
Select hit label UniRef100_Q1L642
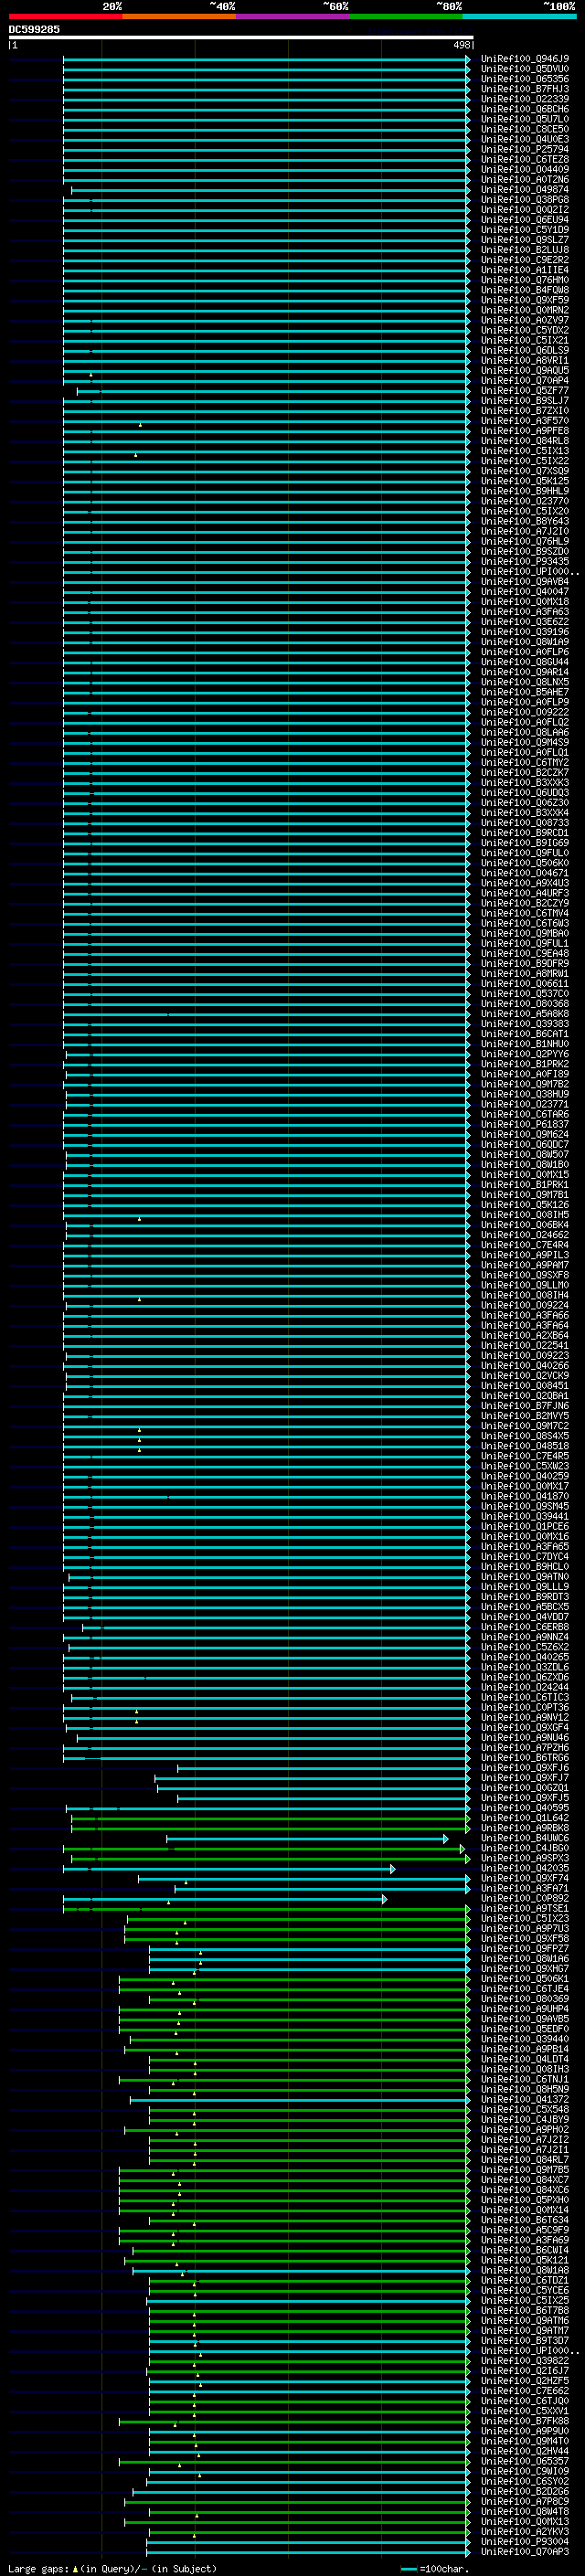(525, 1818)
